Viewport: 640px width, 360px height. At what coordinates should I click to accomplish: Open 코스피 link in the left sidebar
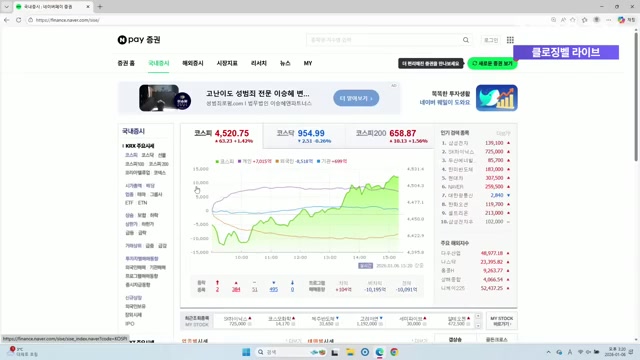(131, 155)
